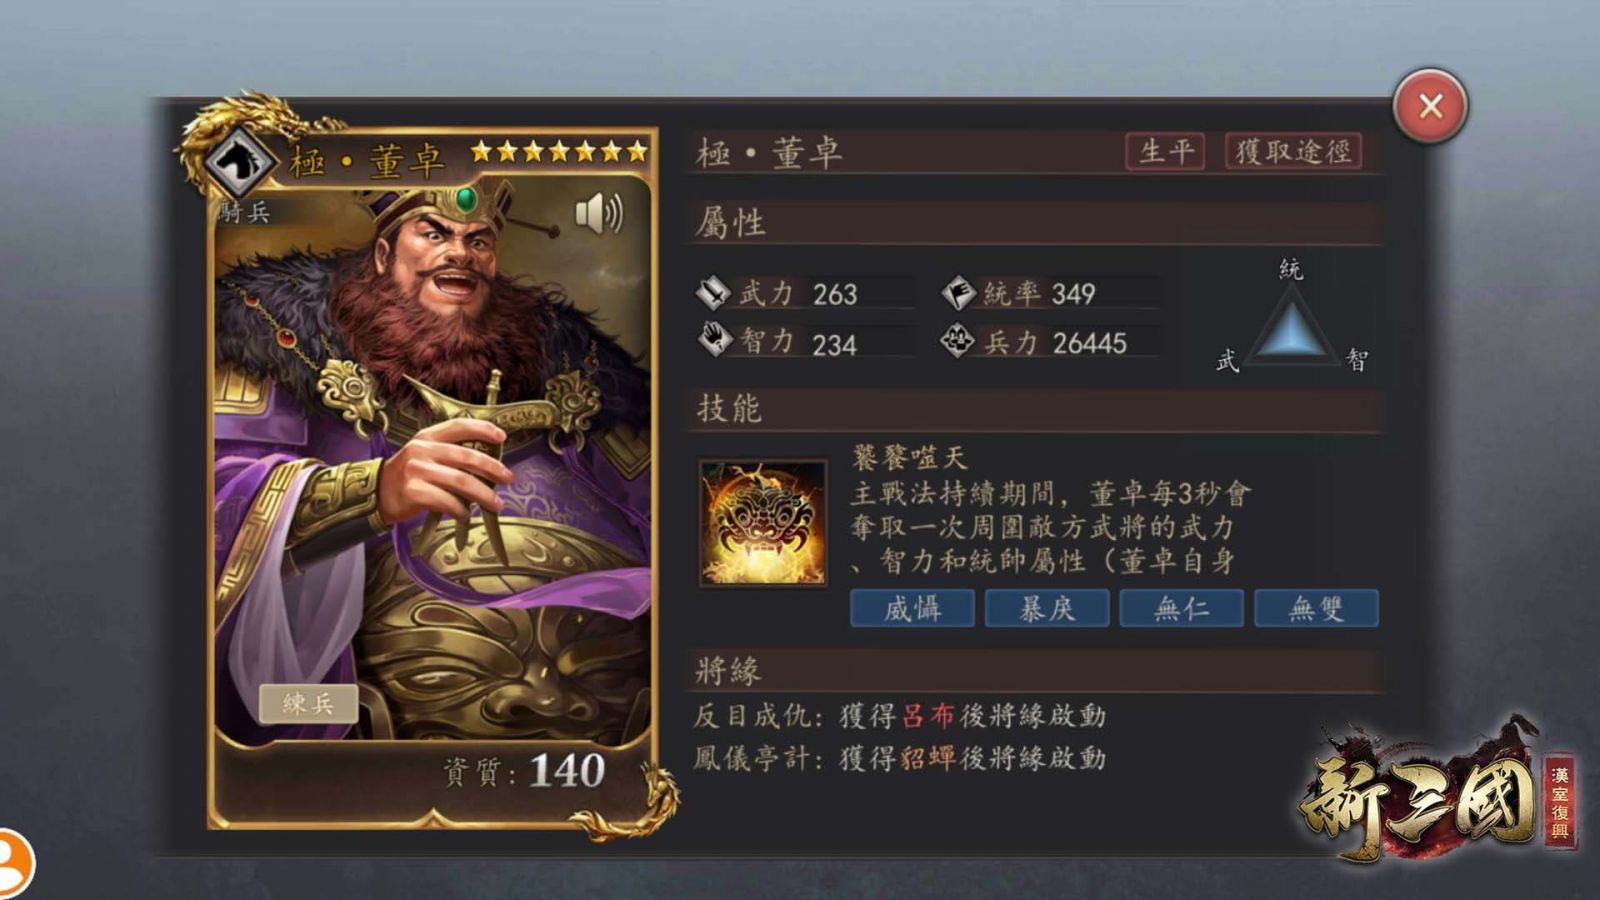
Task: Tap the 練兵 button on card
Action: pyautogui.click(x=308, y=703)
